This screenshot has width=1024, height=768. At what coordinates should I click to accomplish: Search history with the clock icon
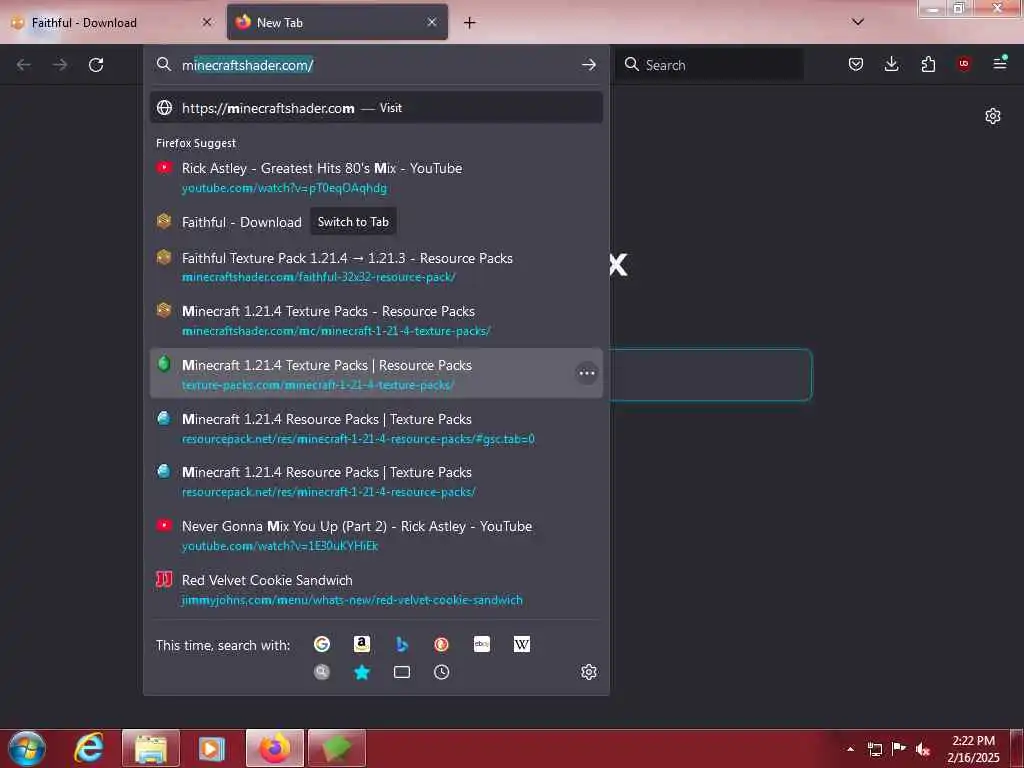(441, 672)
